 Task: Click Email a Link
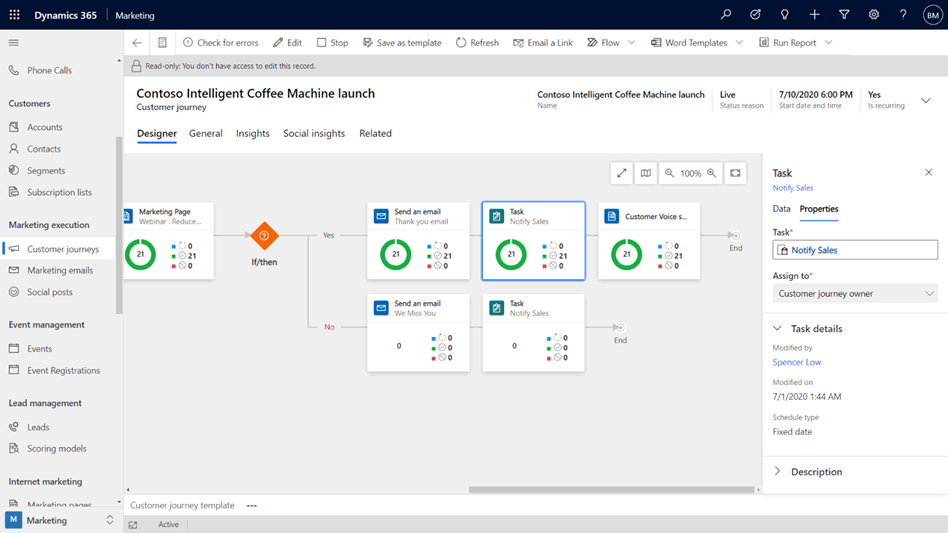tap(543, 43)
